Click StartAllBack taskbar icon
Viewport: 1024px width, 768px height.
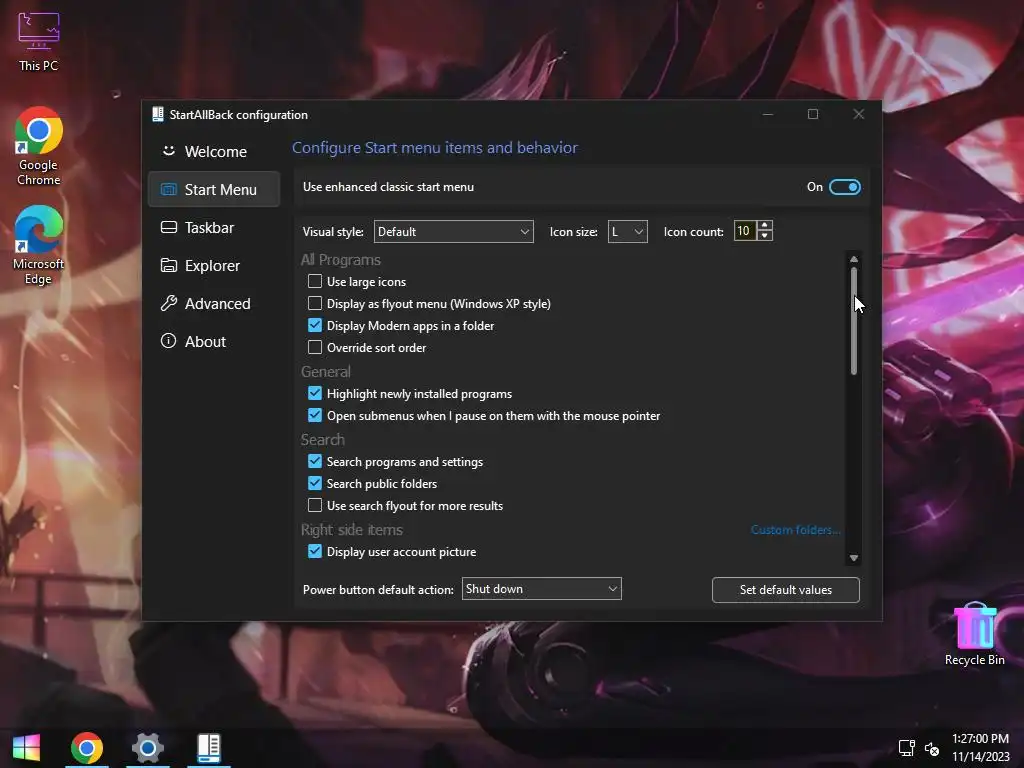tap(209, 748)
